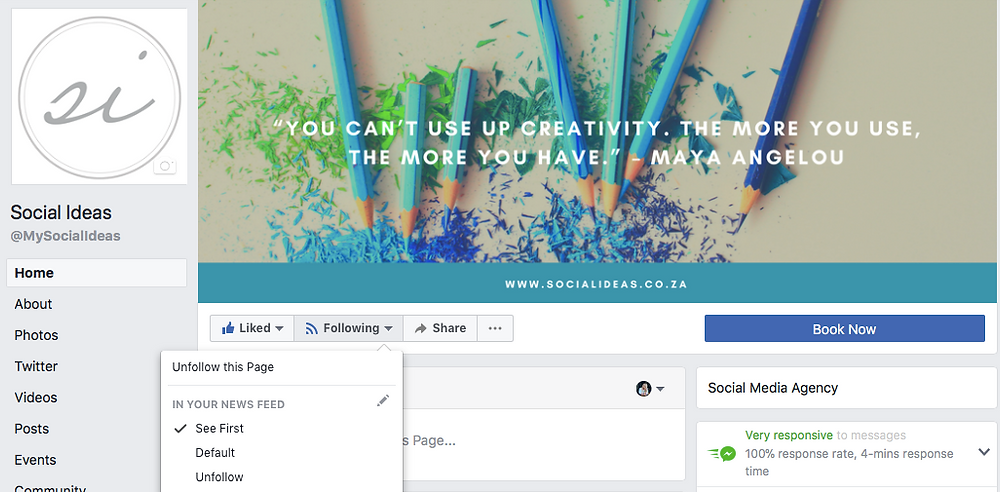Click the small profile avatar in composer
The height and width of the screenshot is (492, 1000).
(643, 388)
